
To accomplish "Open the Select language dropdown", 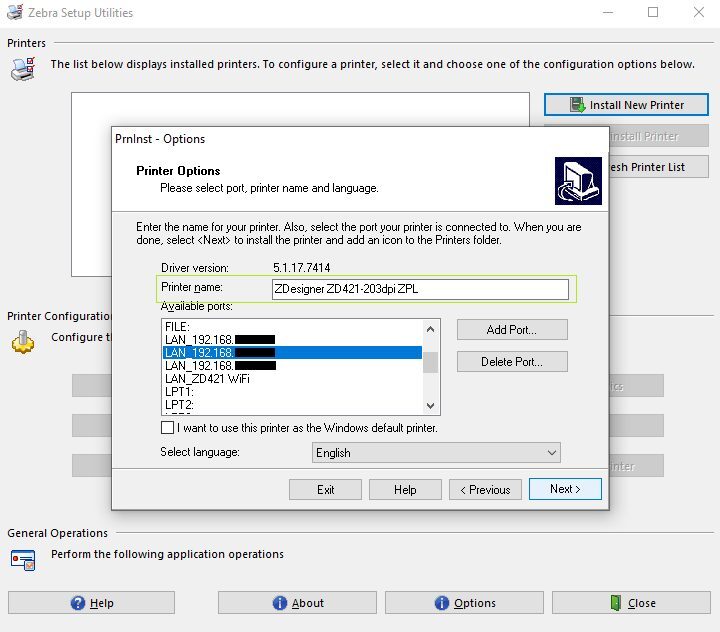I will tap(436, 452).
